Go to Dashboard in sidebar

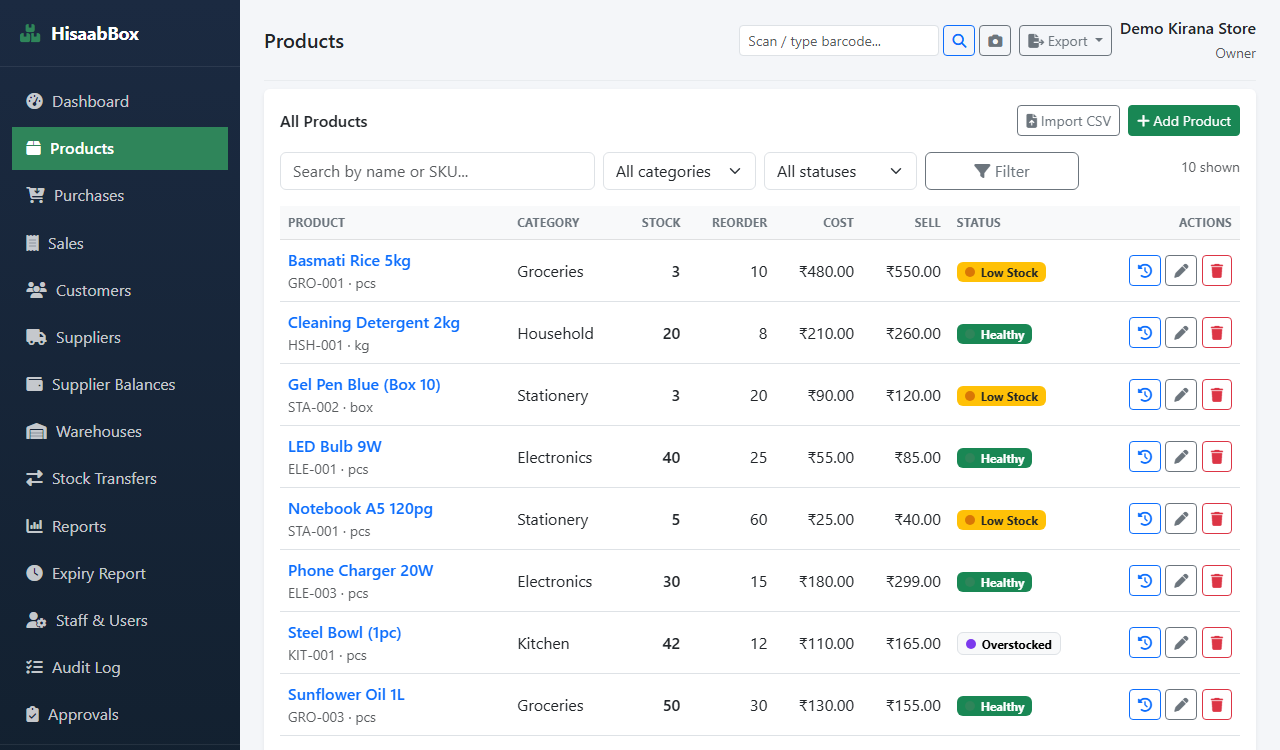120,101
